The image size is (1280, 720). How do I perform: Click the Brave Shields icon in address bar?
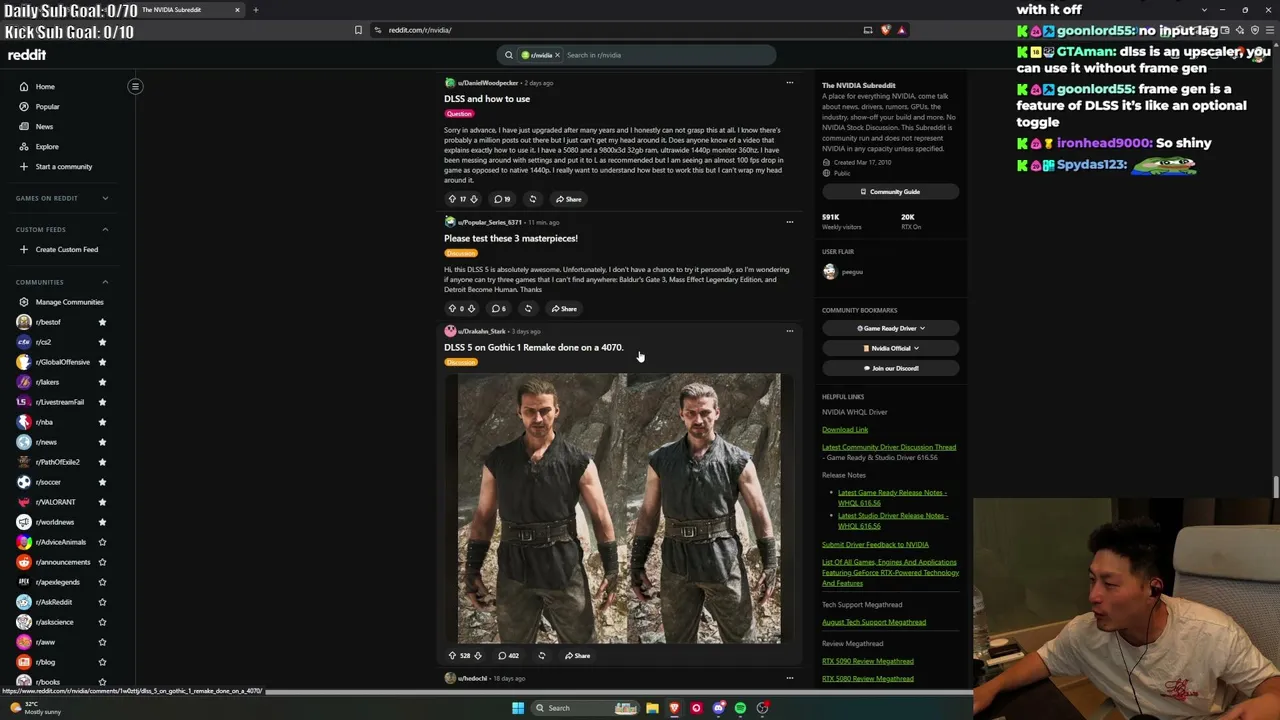point(885,30)
